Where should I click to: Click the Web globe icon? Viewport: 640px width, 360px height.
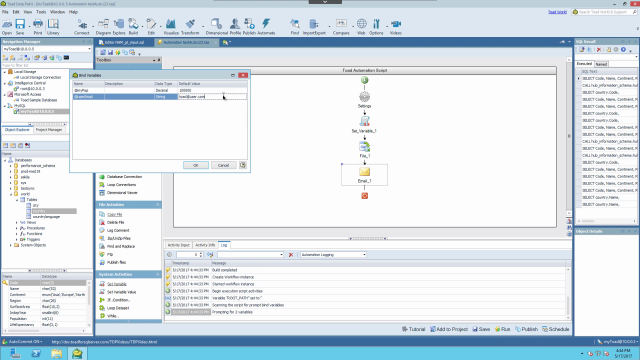361,27
